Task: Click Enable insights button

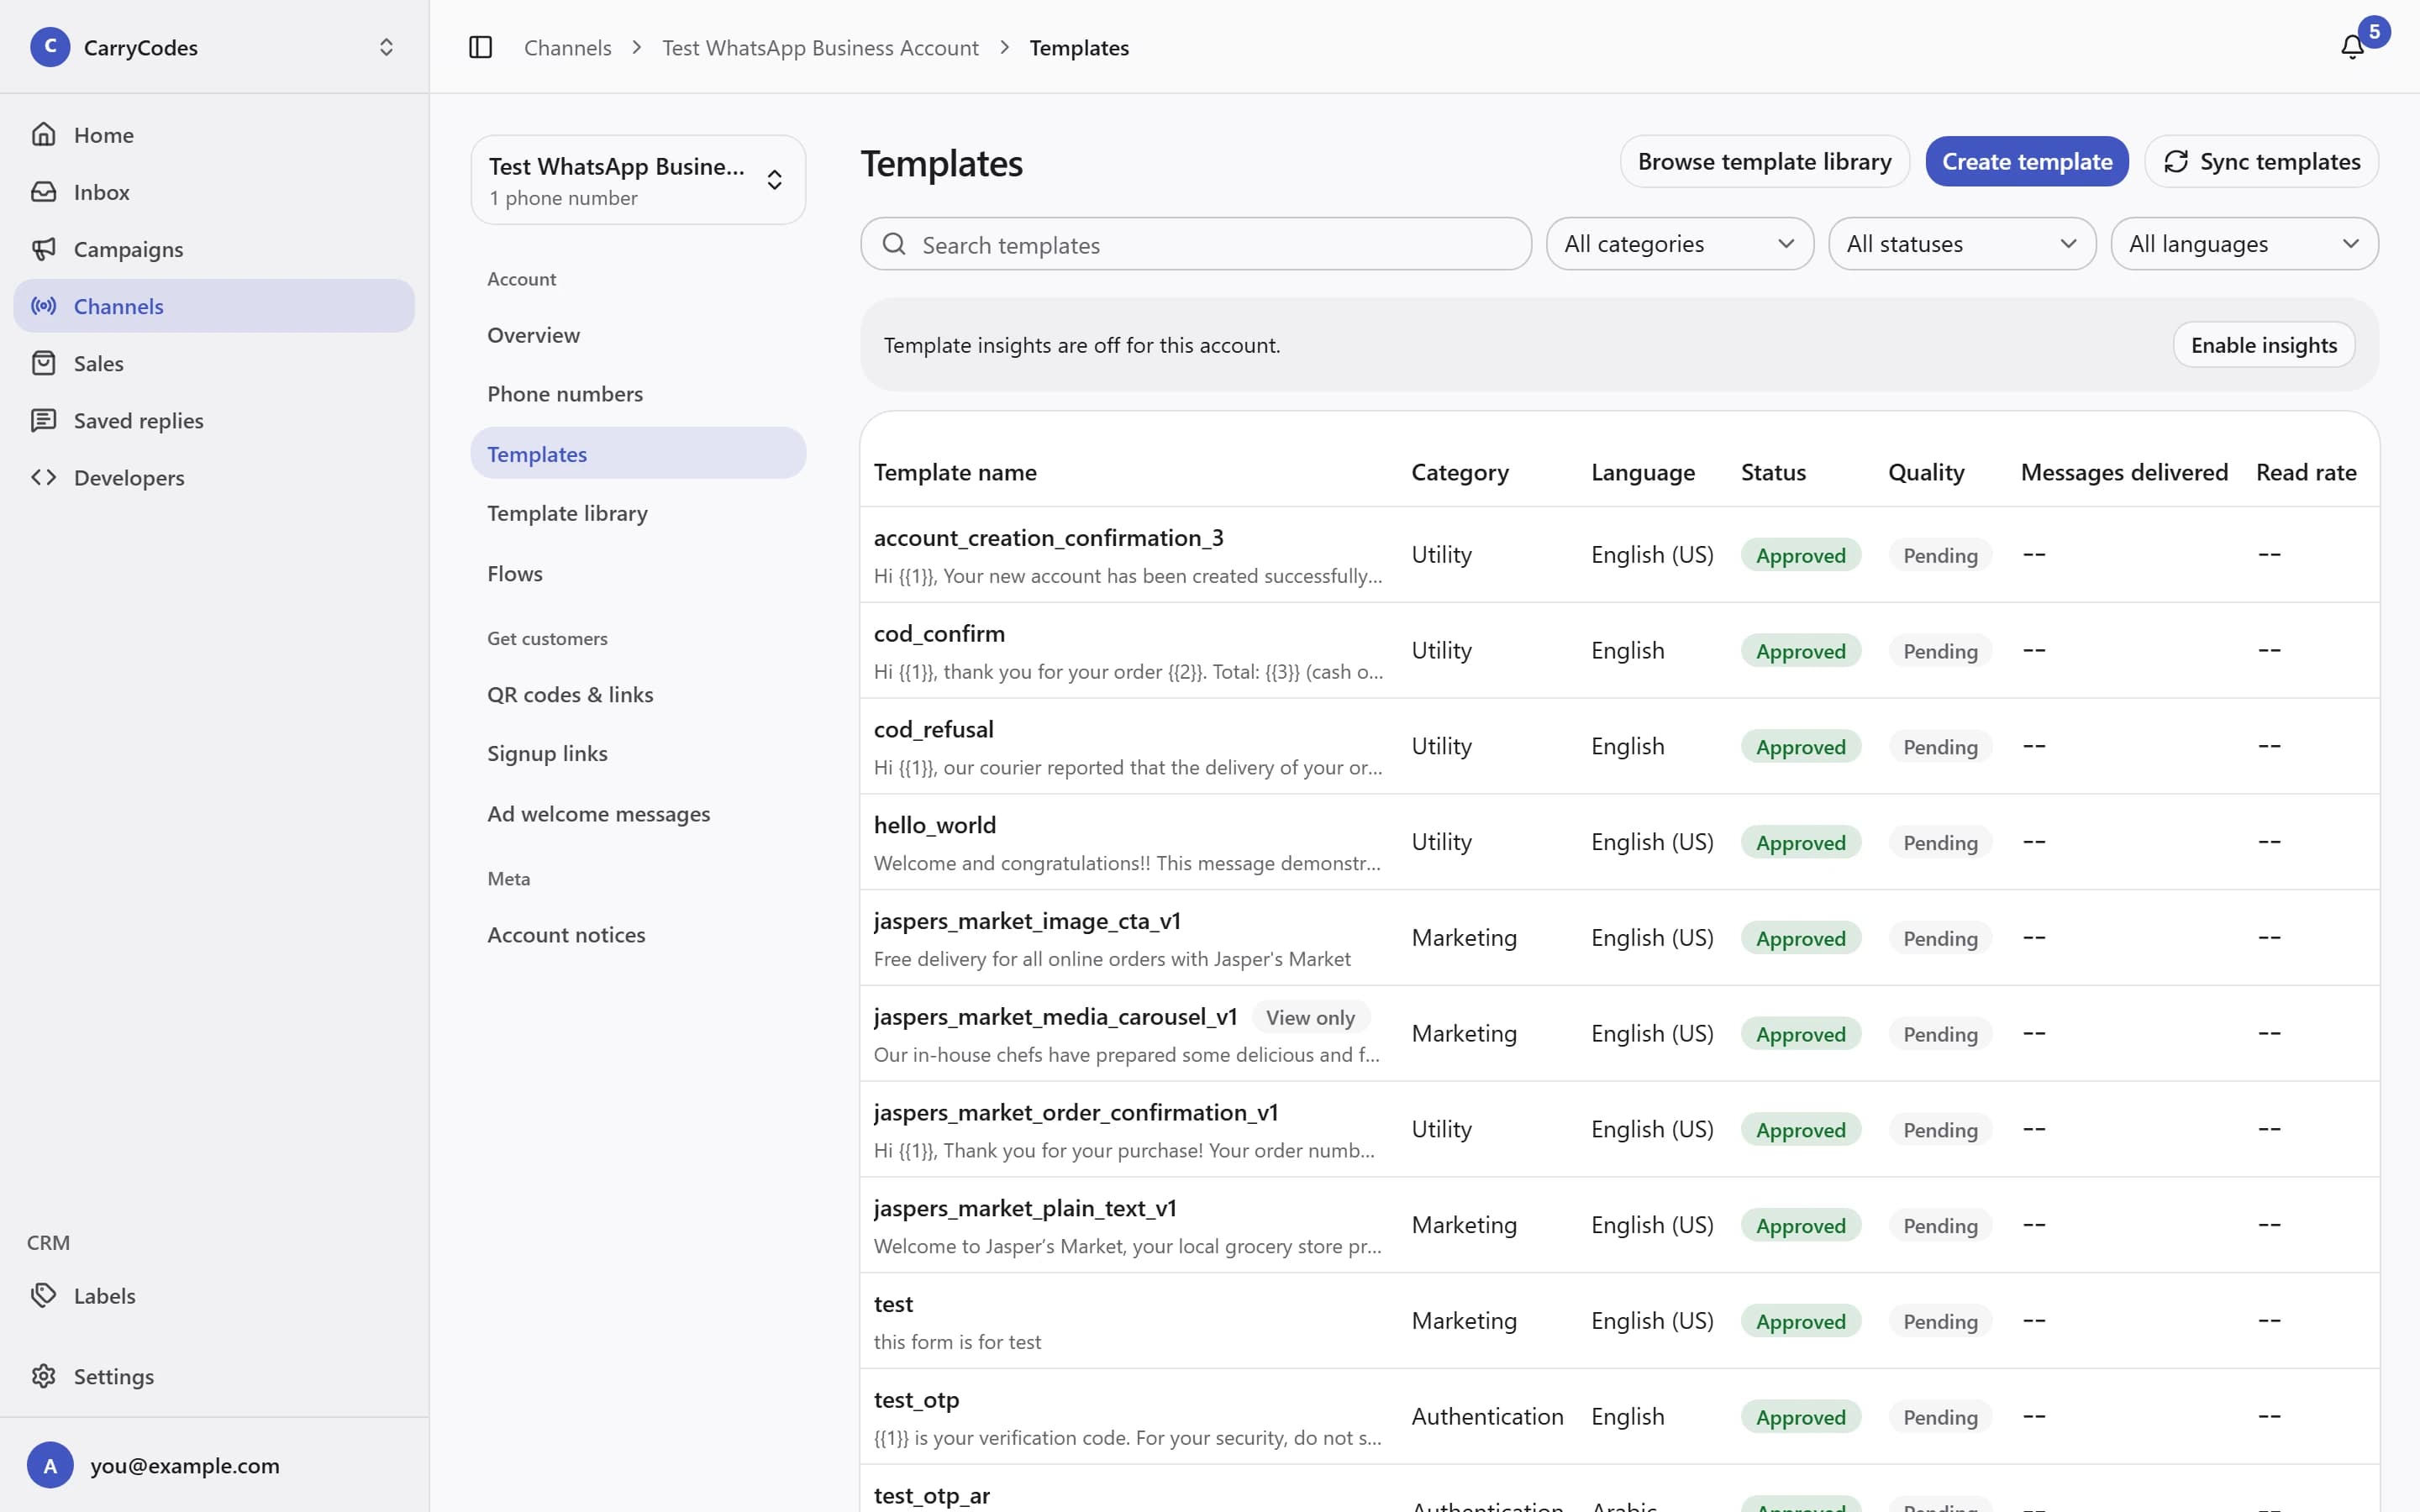Action: (2264, 345)
